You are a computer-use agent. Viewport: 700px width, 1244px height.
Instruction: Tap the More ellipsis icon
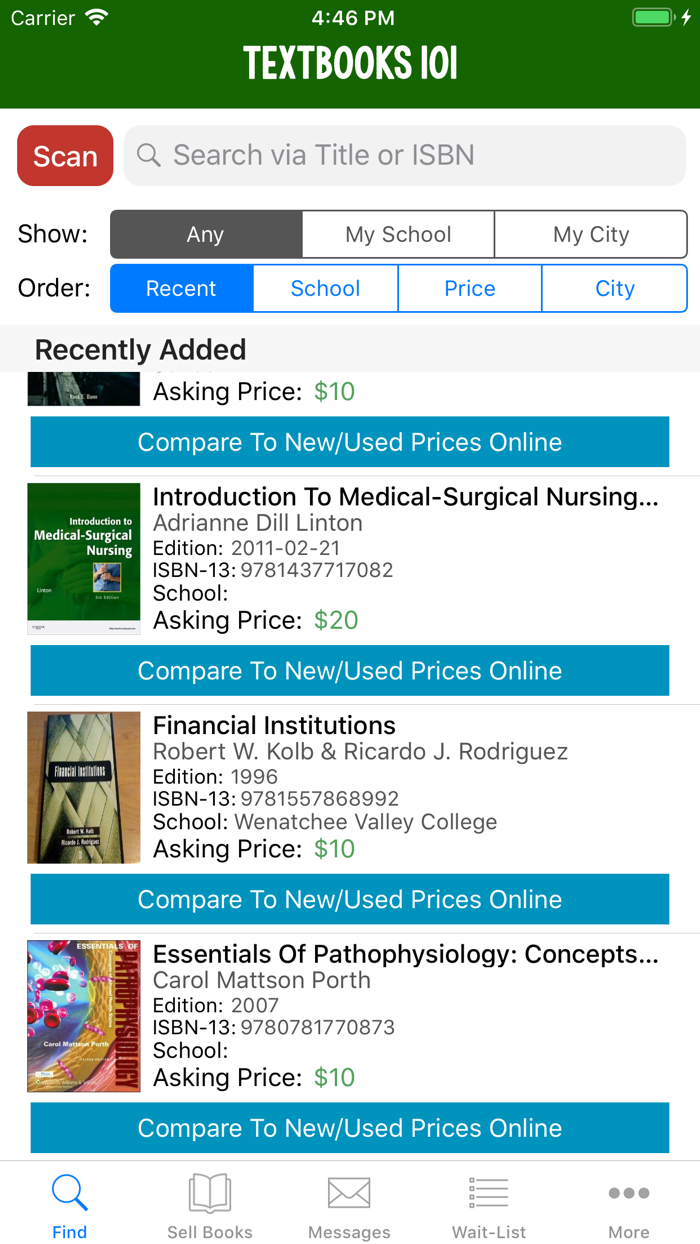point(629,1193)
